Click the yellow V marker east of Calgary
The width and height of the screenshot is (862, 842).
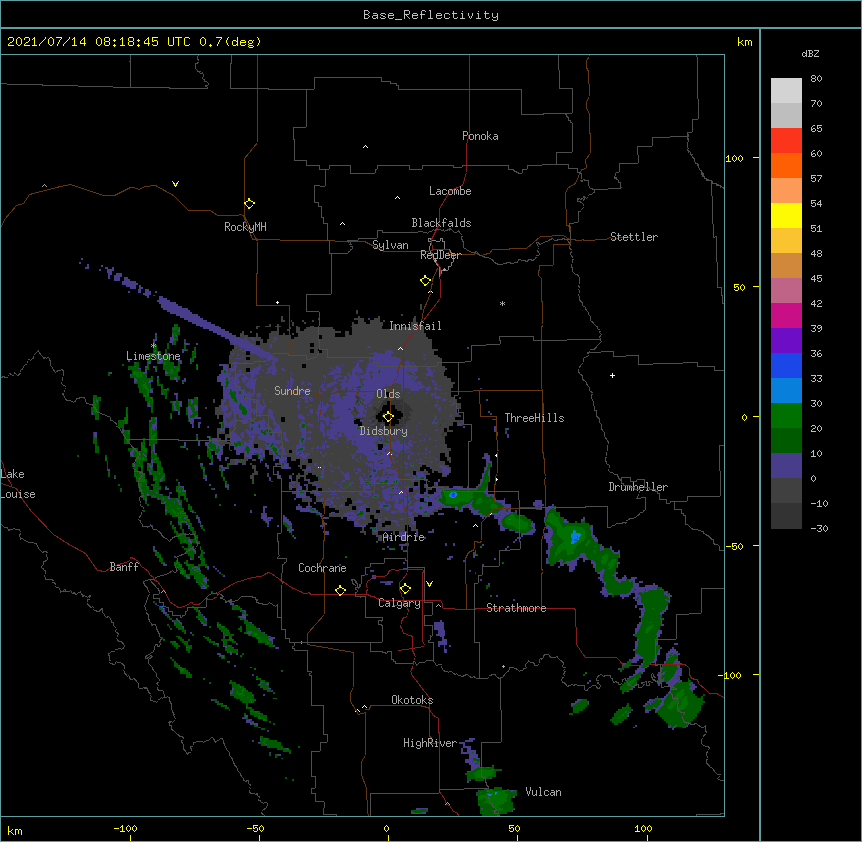[429, 584]
